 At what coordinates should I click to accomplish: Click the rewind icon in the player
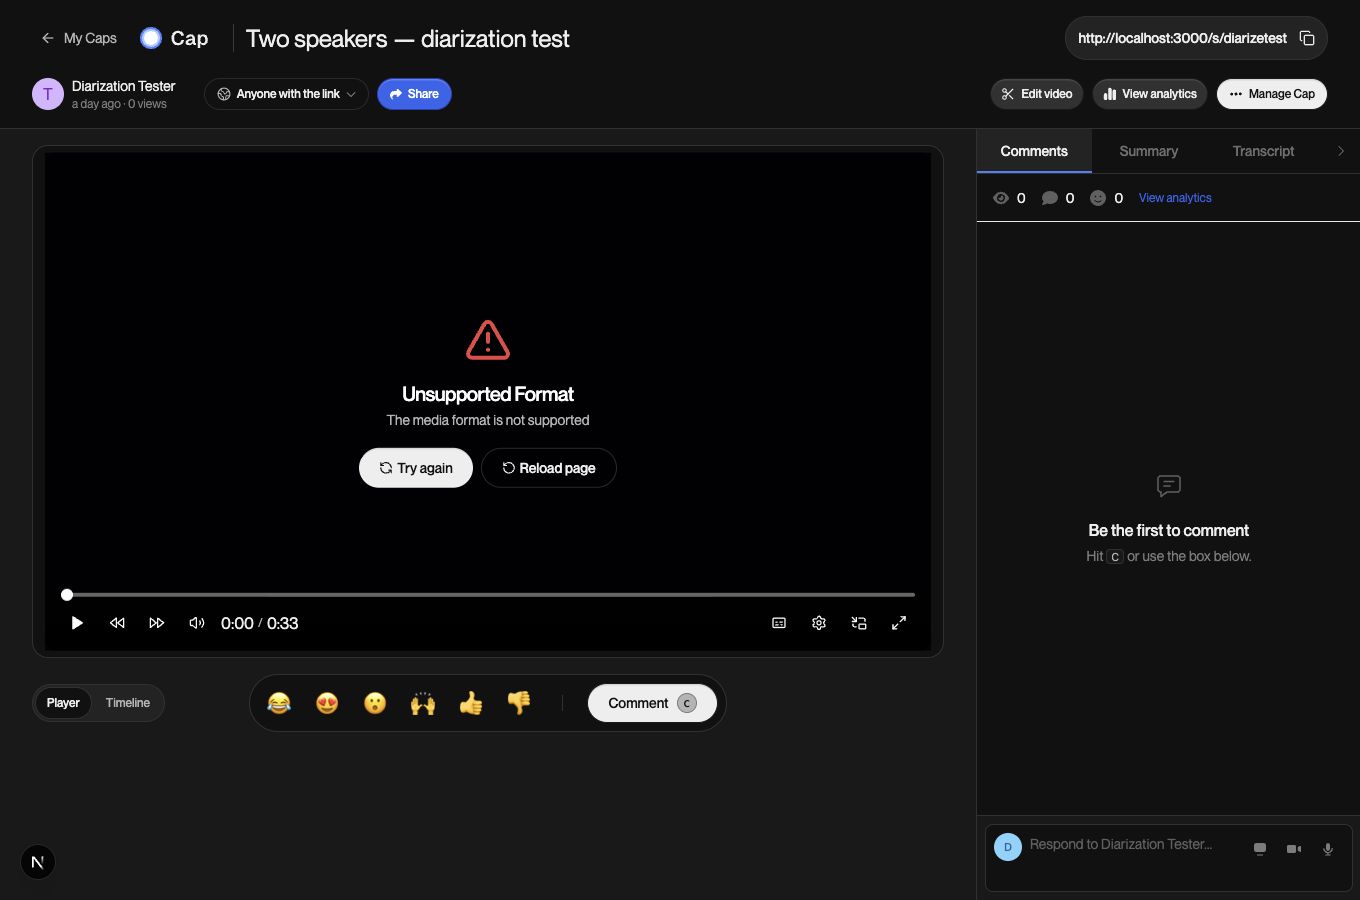coord(117,623)
